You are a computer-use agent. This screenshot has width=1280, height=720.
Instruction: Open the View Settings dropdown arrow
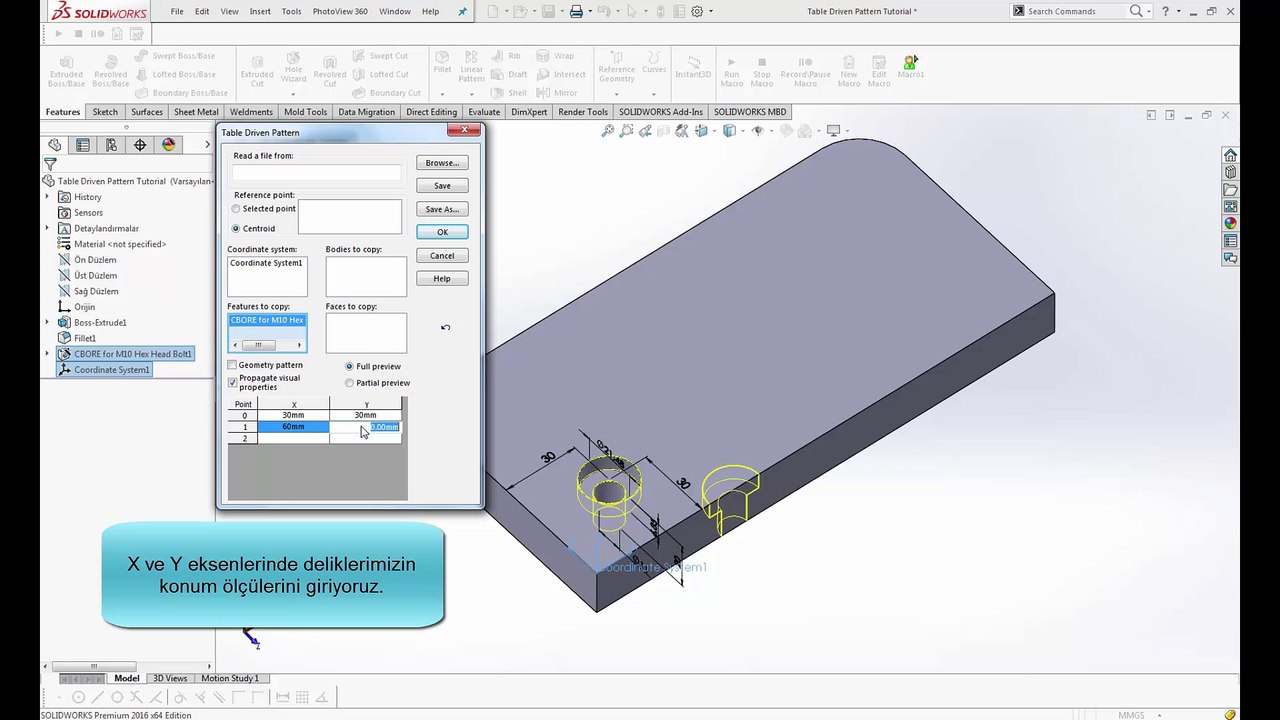point(846,131)
